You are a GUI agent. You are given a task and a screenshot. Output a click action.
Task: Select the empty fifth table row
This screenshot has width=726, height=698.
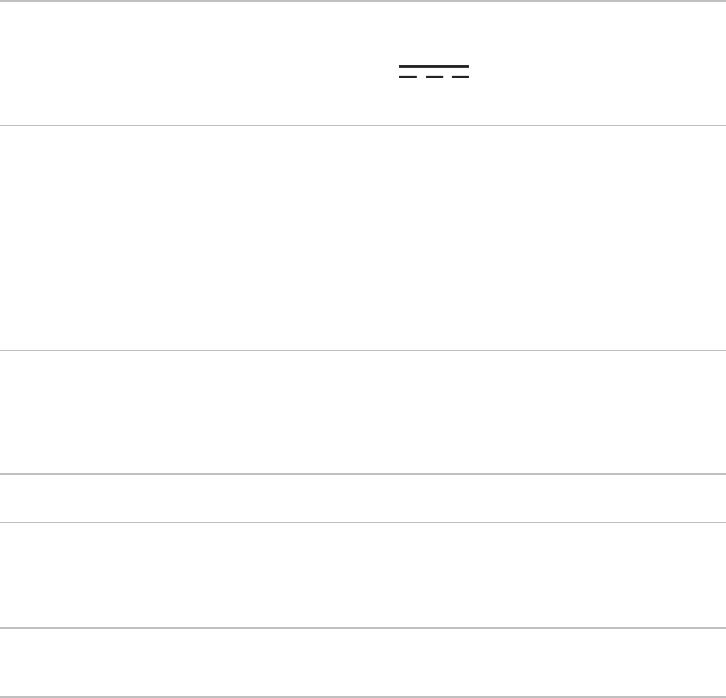tap(363, 575)
